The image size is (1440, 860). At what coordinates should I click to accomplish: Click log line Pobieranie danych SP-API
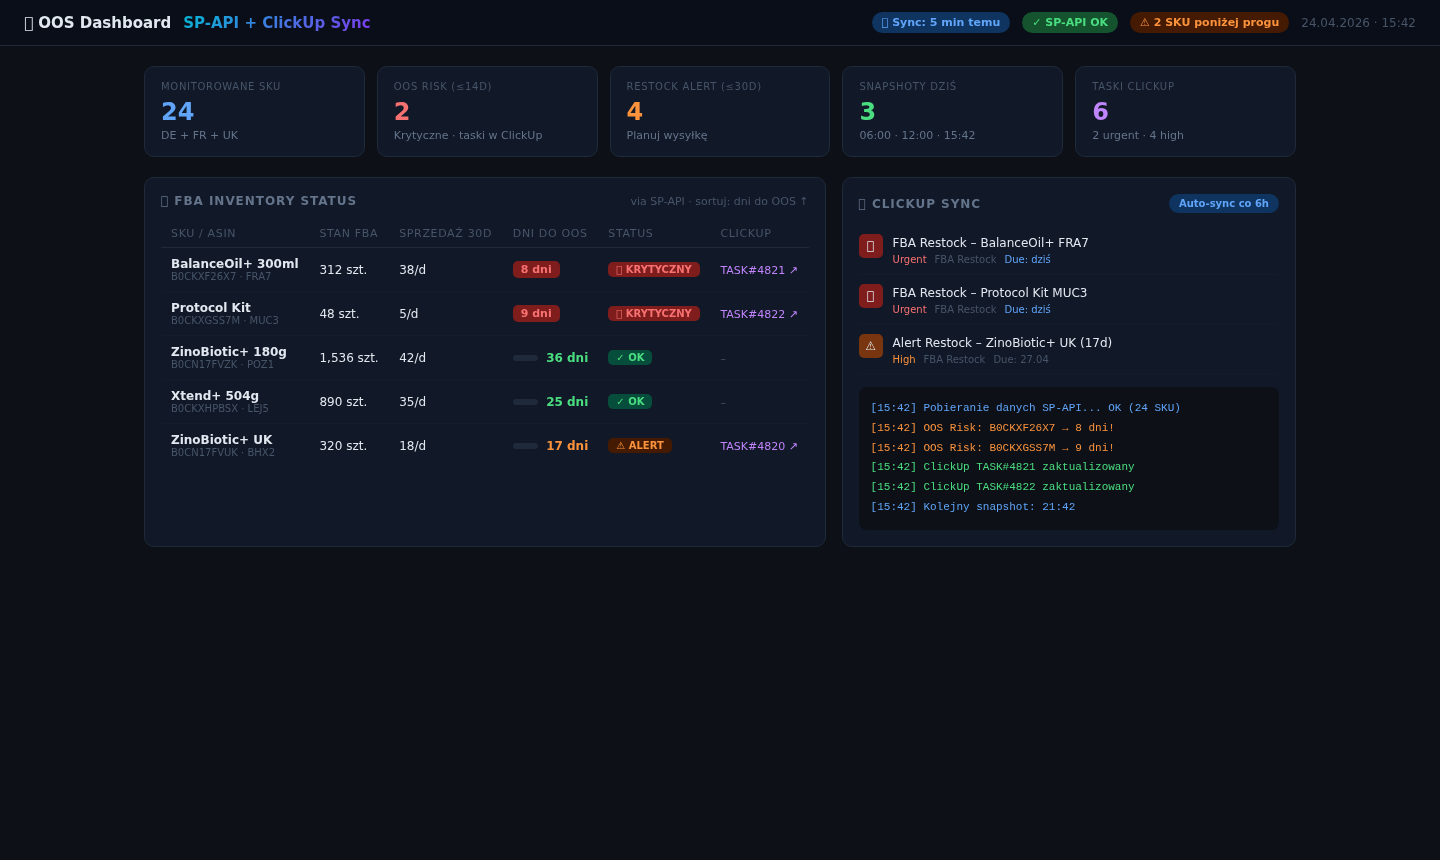coord(1025,408)
